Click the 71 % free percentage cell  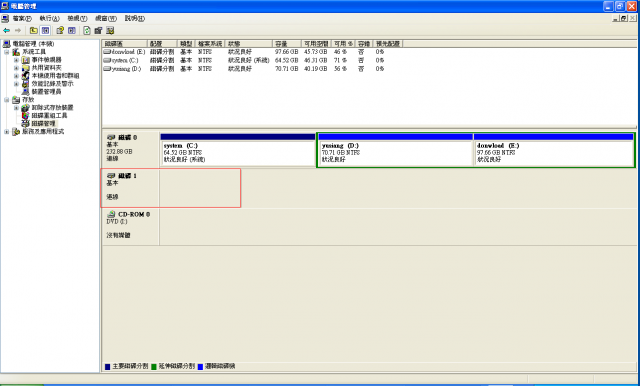point(340,60)
